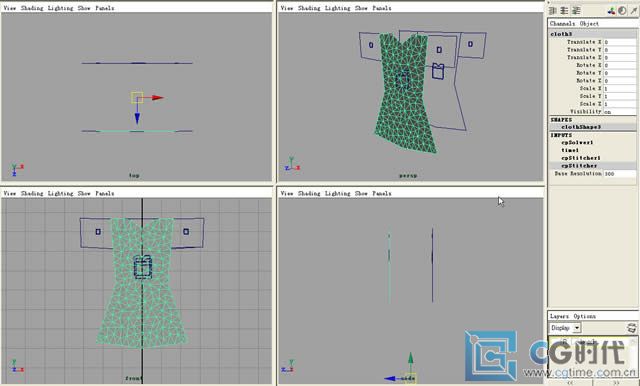Click the second channel box layout icon

(x=565, y=11)
